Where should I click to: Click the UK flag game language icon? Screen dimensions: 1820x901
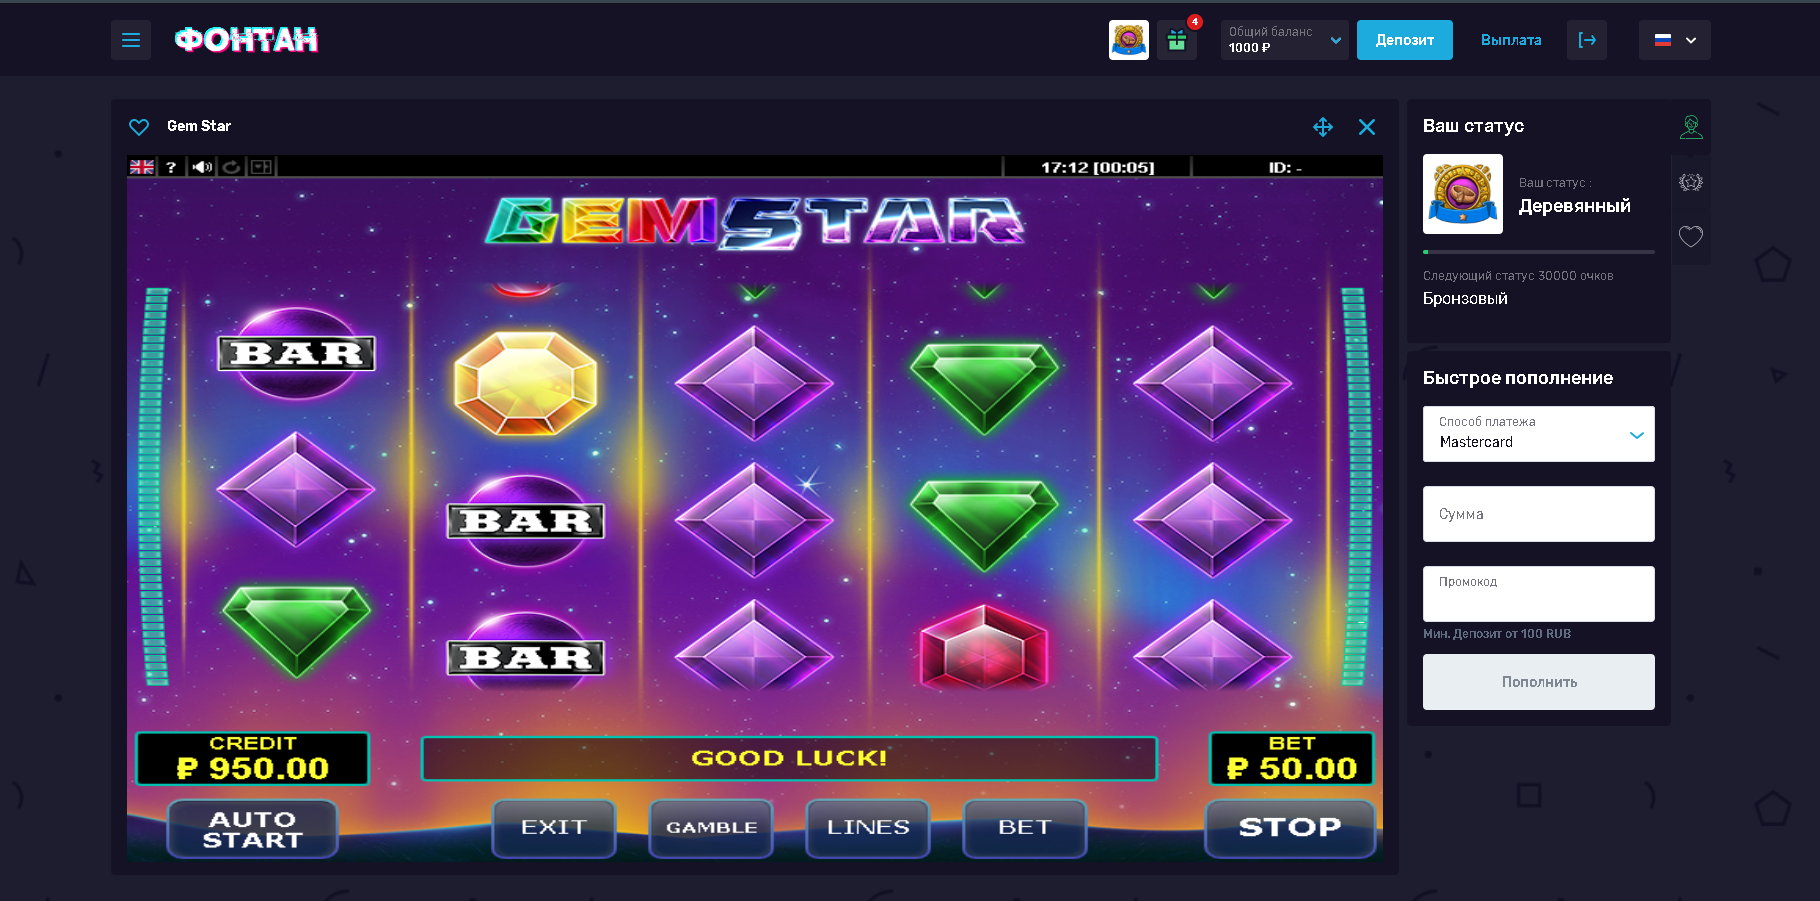[x=142, y=167]
